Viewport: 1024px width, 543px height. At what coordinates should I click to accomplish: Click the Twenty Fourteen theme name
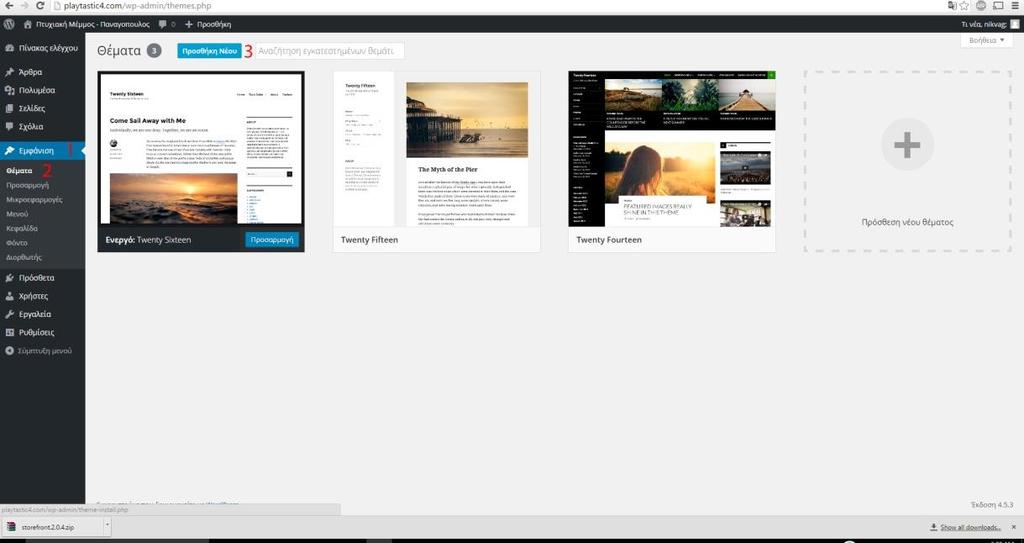(x=609, y=240)
